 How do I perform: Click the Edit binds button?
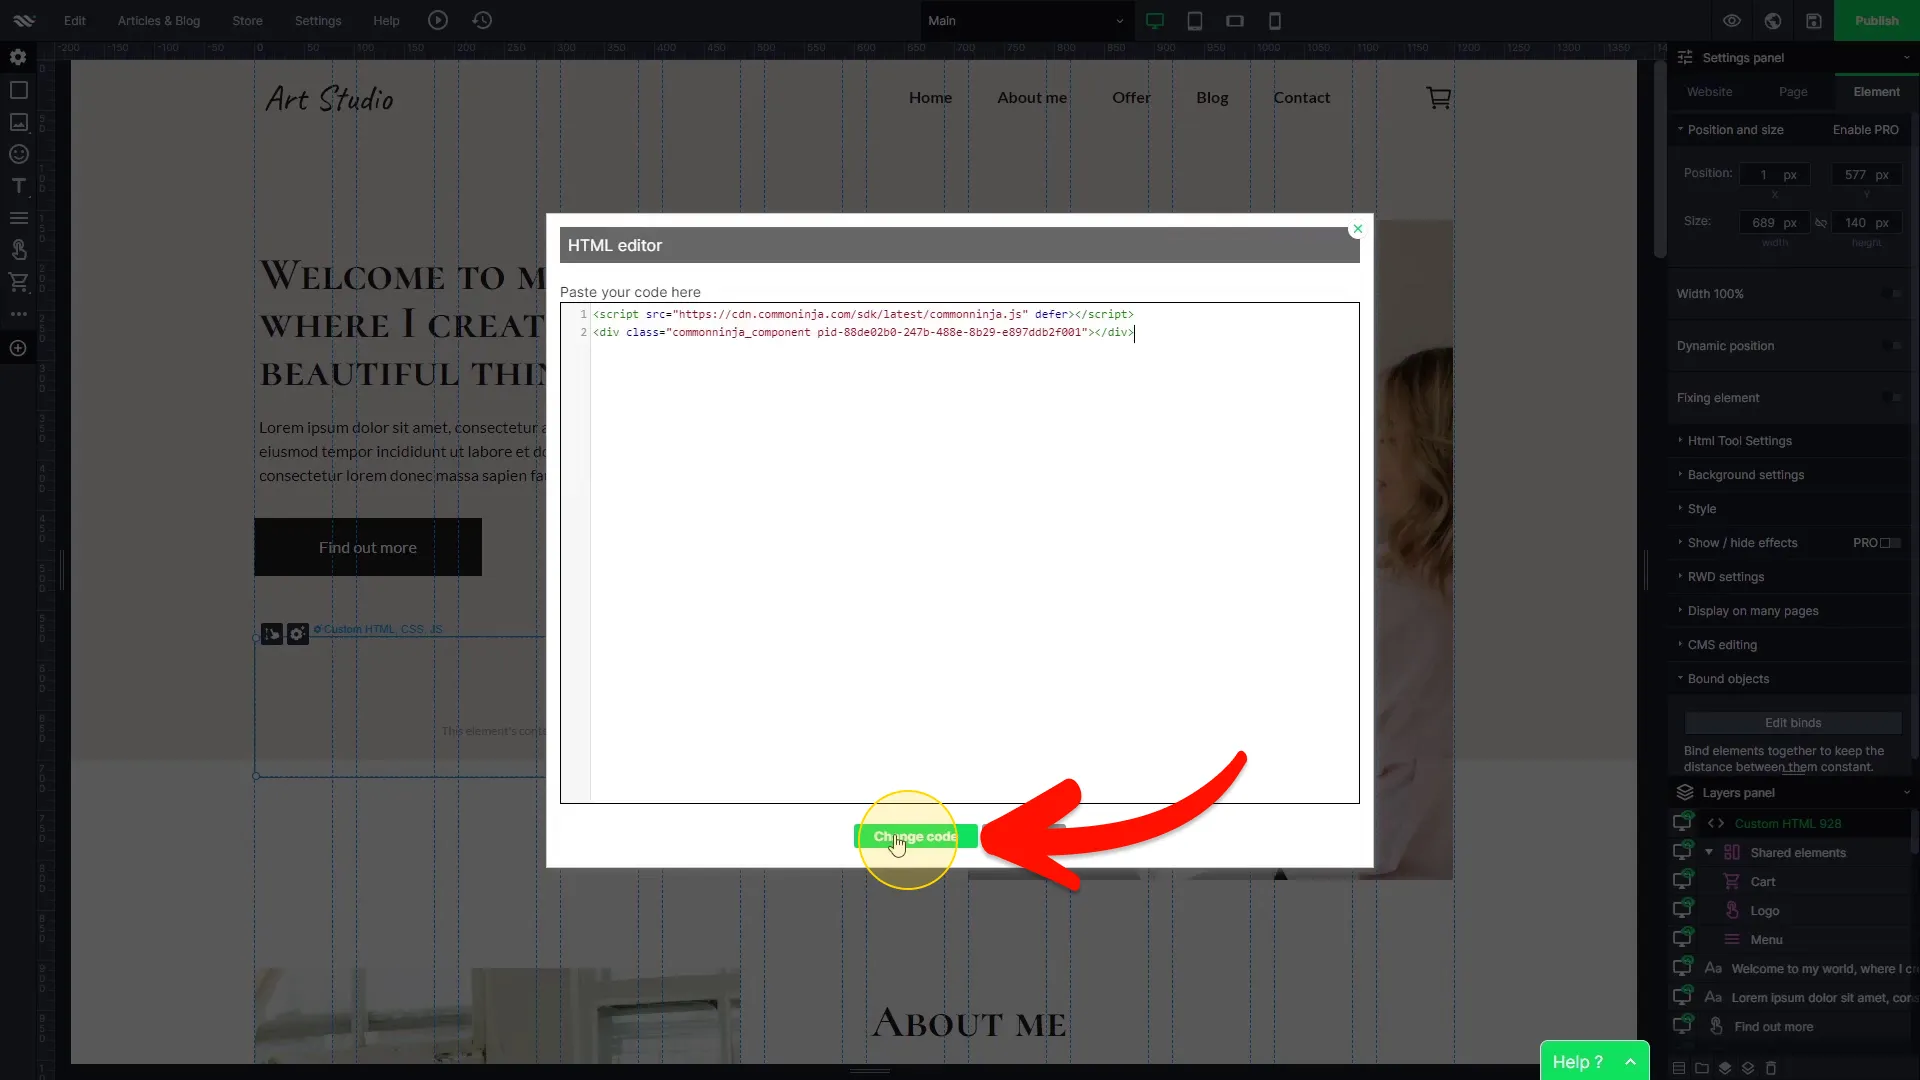(1793, 723)
